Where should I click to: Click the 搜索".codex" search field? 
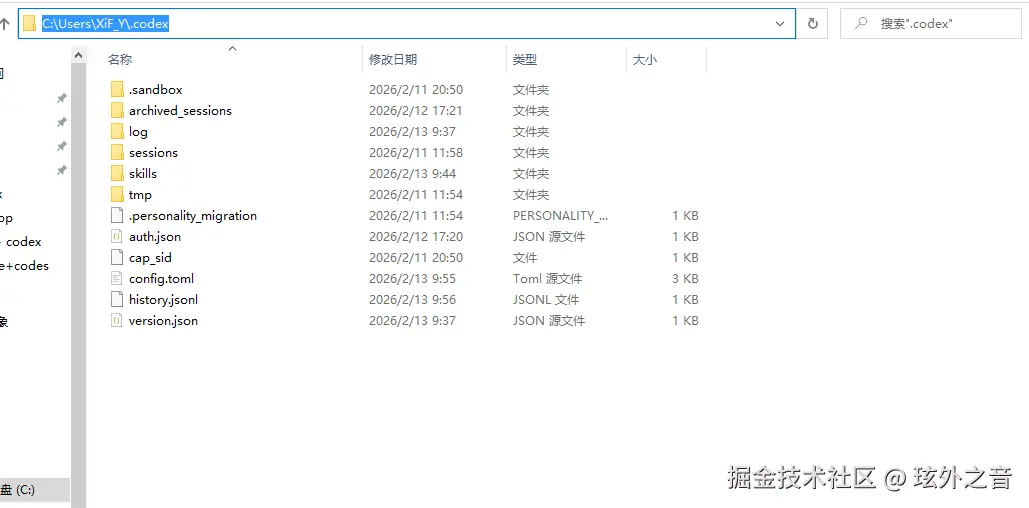click(x=931, y=24)
